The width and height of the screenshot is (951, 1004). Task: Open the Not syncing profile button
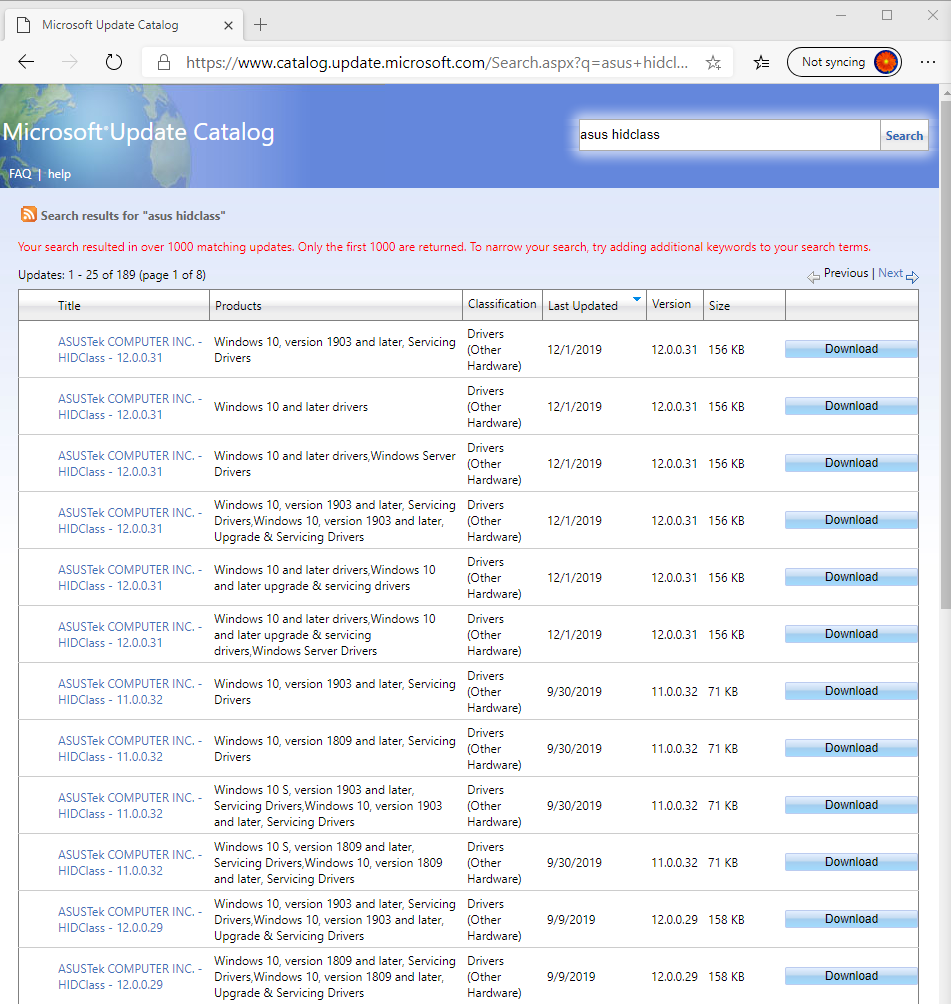point(844,62)
